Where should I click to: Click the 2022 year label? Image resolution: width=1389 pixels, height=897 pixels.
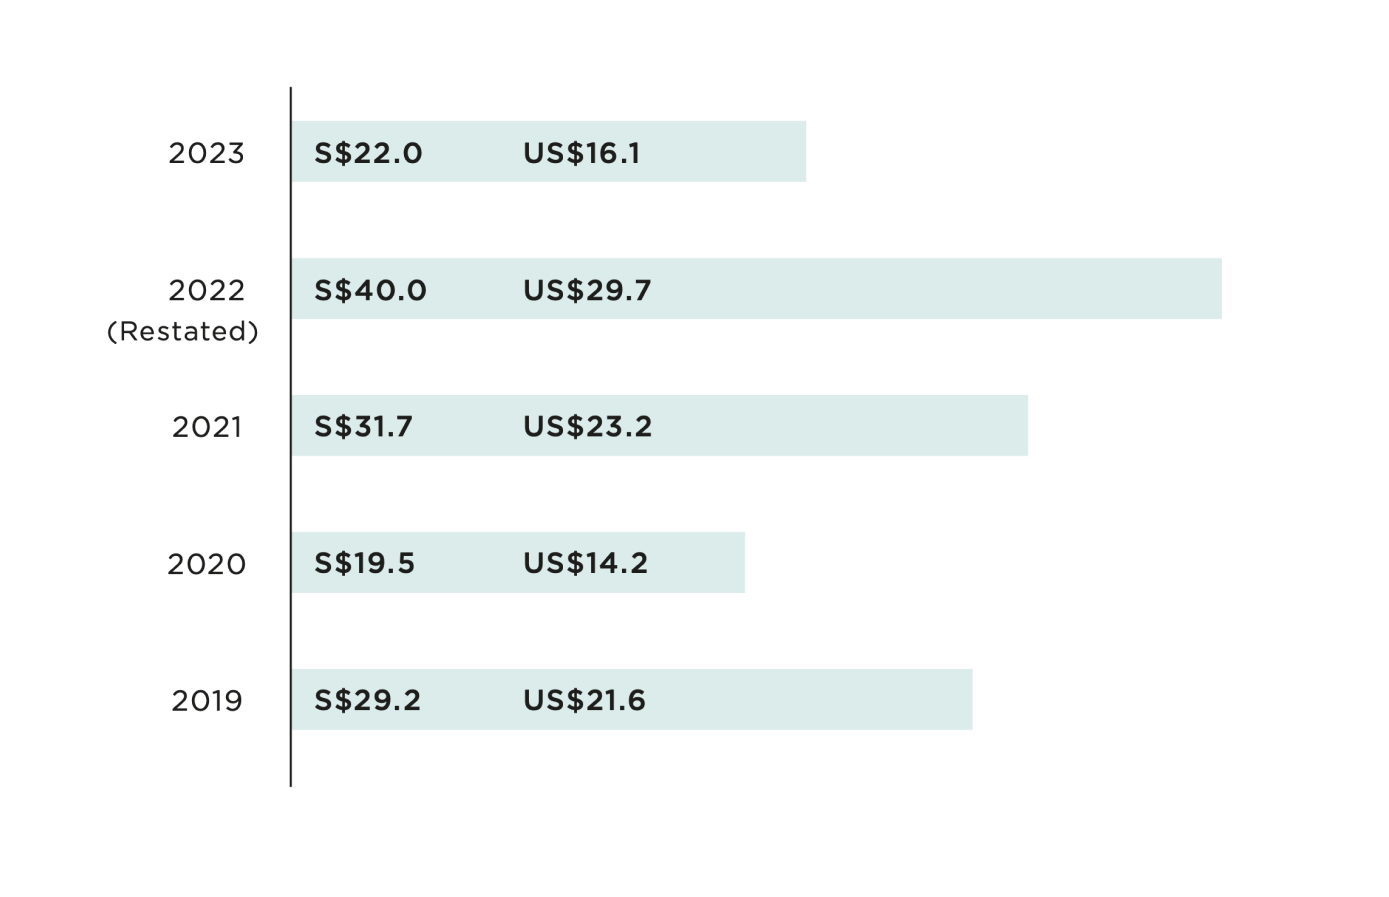(206, 290)
